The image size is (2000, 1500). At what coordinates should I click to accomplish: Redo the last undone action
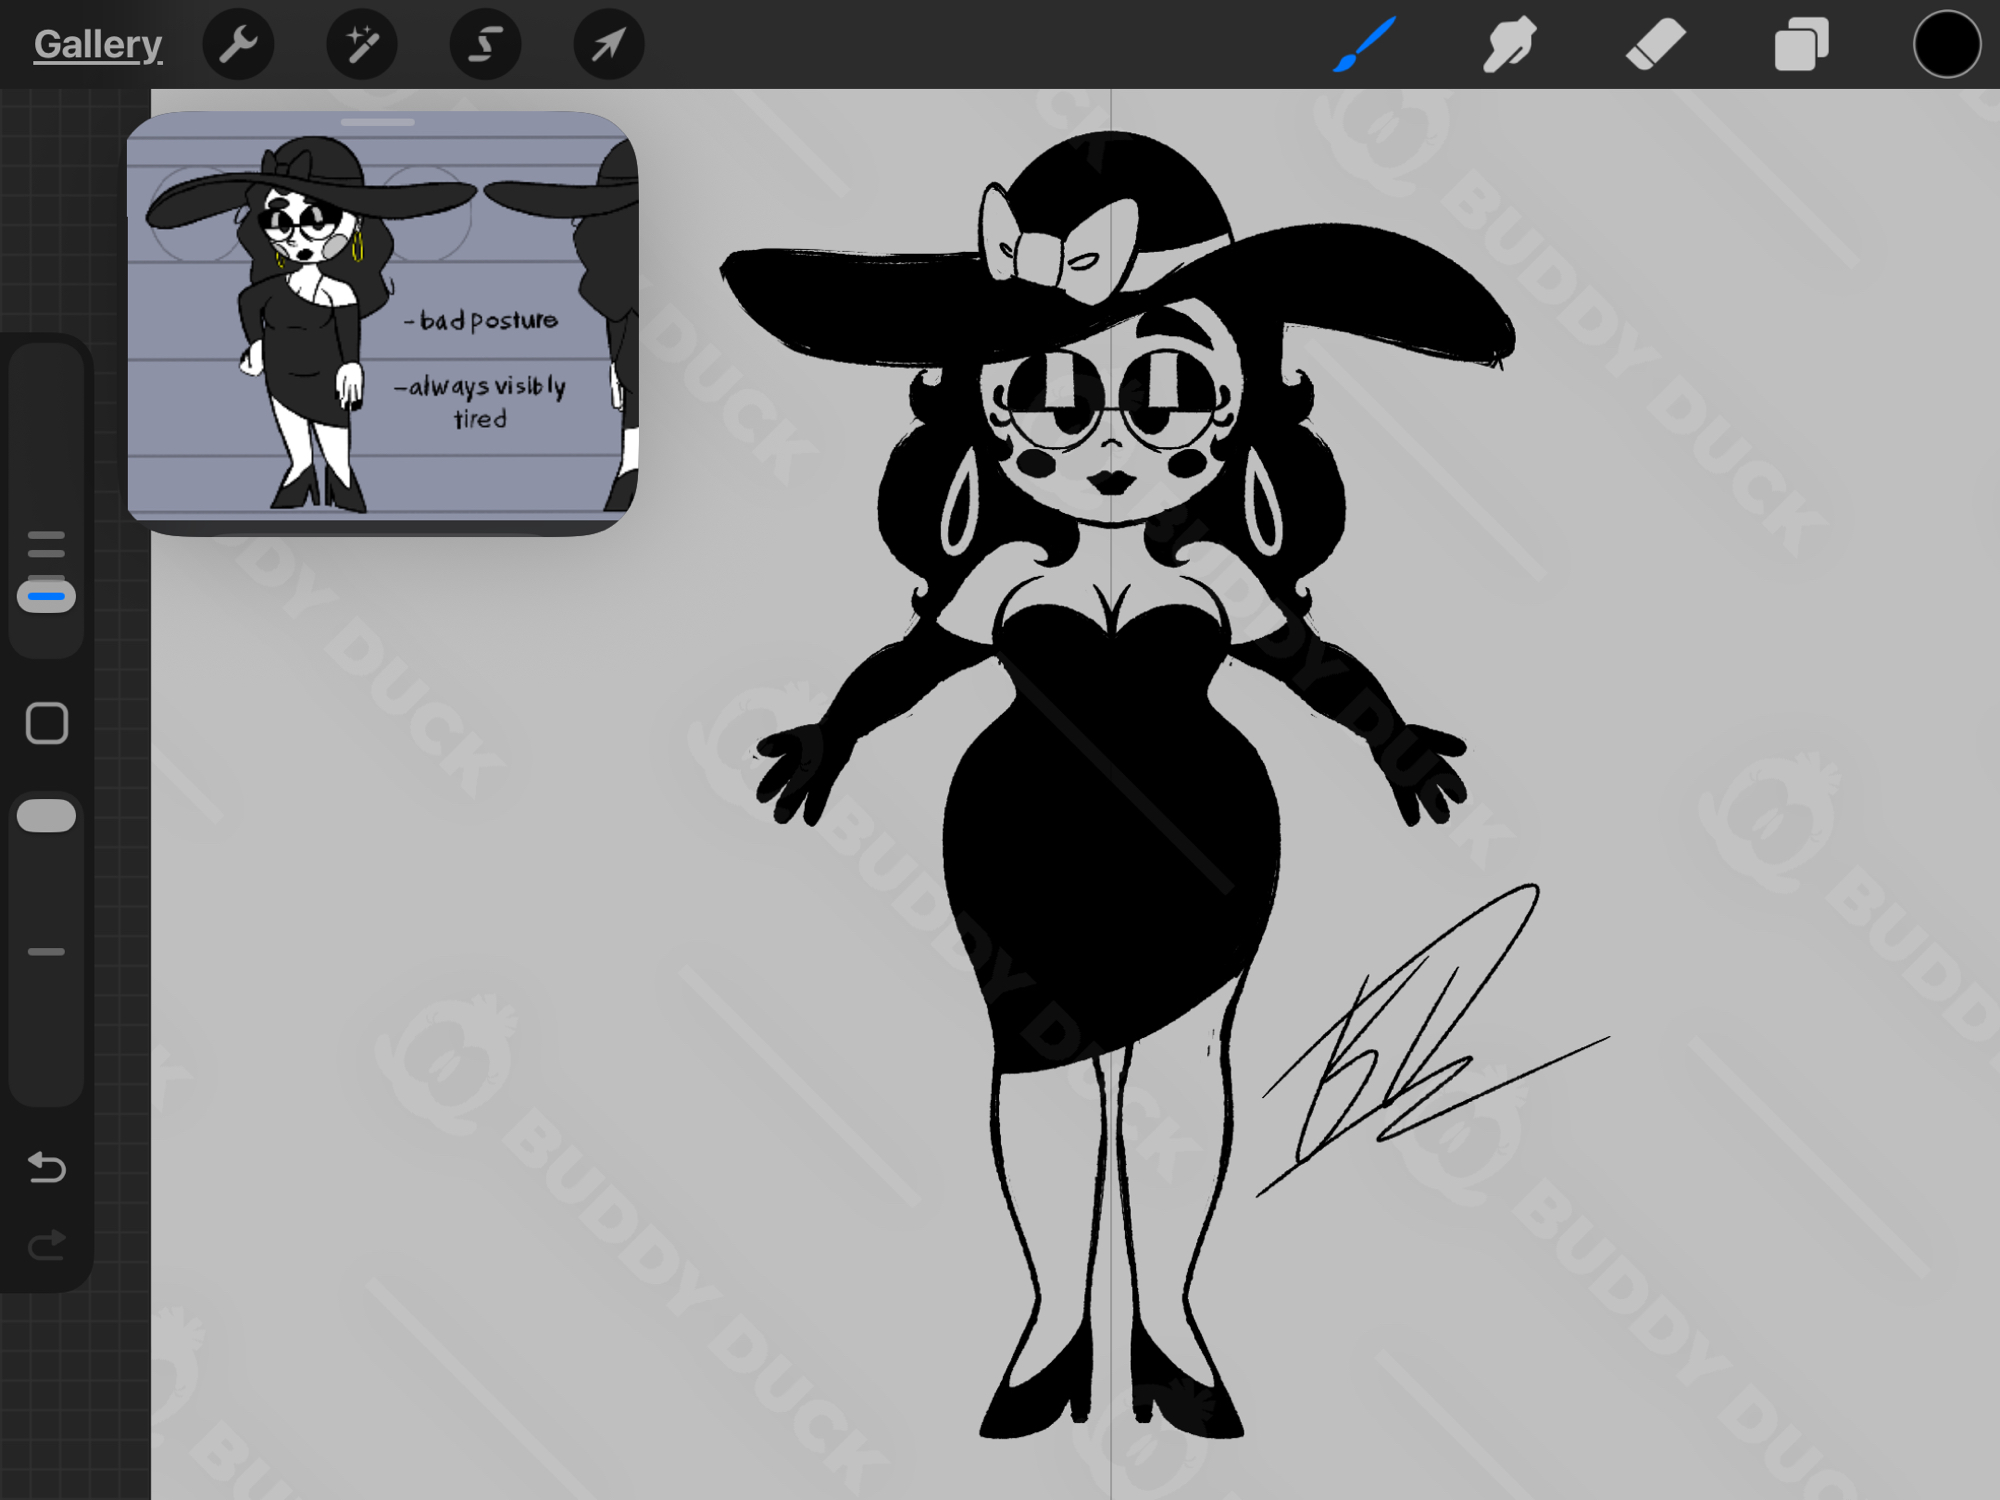46,1245
